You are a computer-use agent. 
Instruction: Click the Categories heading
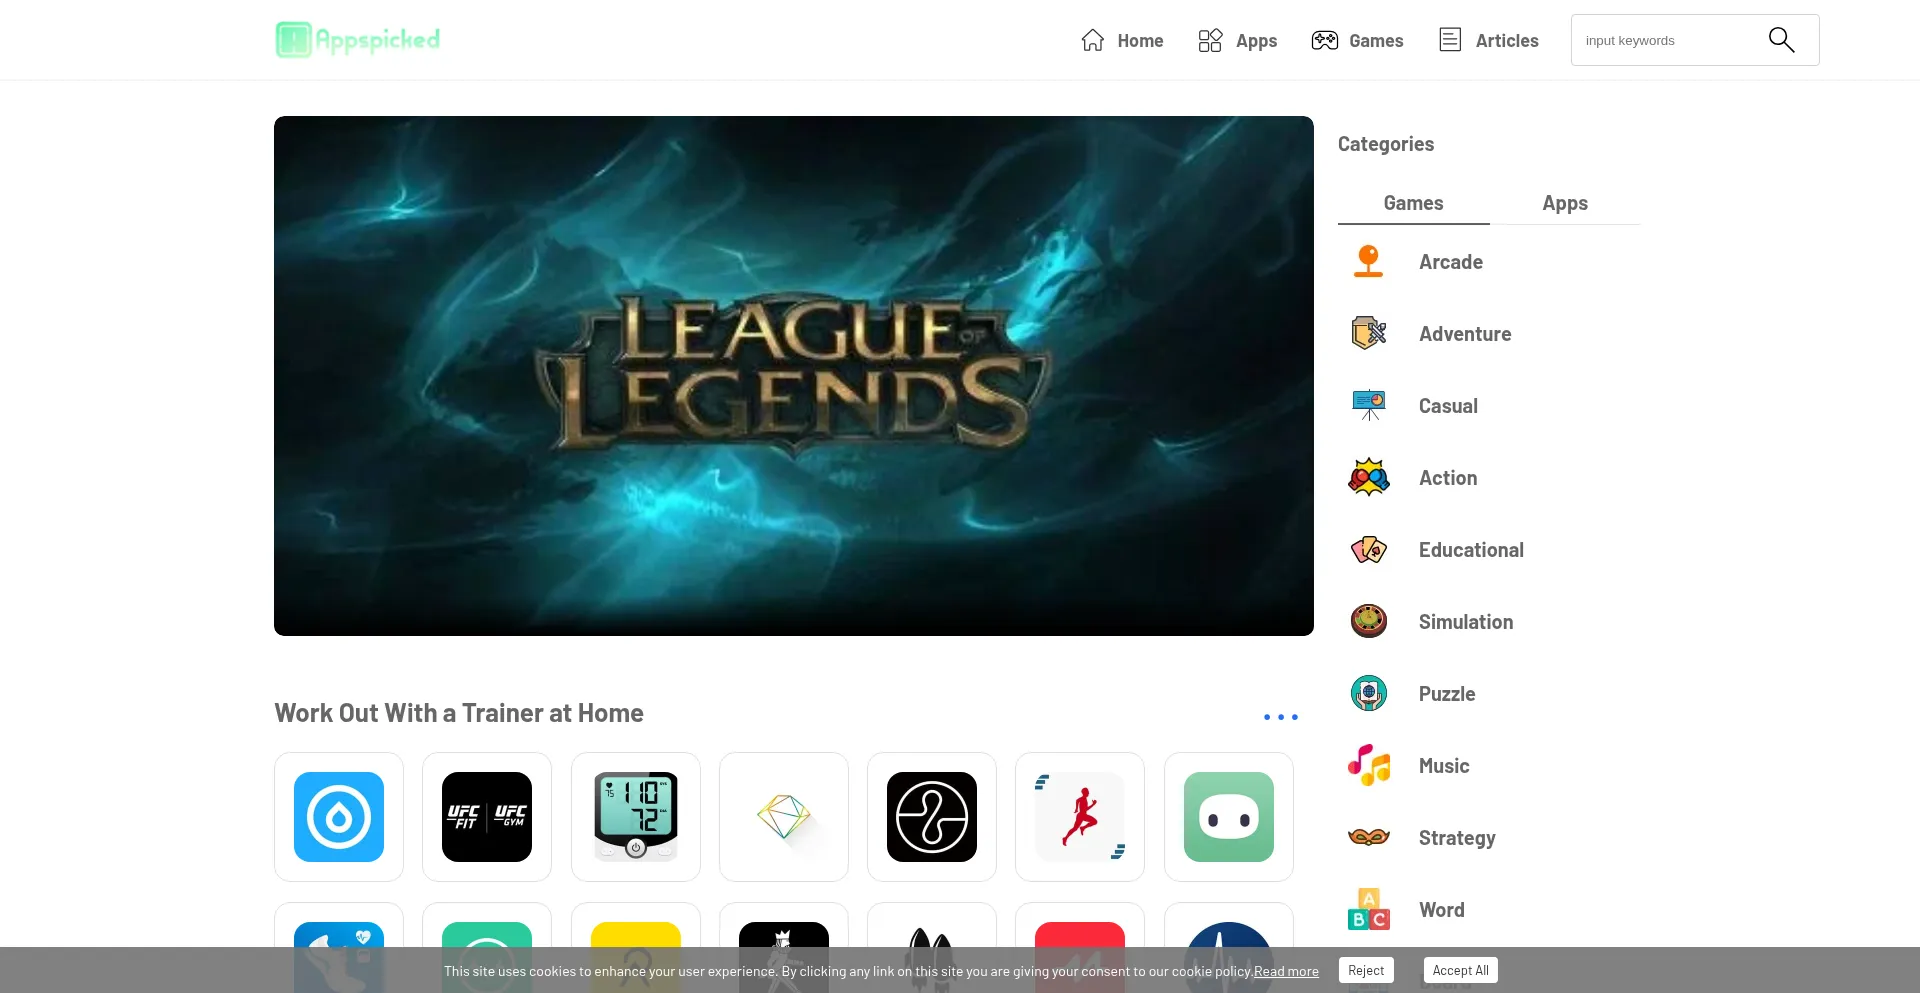1386,144
